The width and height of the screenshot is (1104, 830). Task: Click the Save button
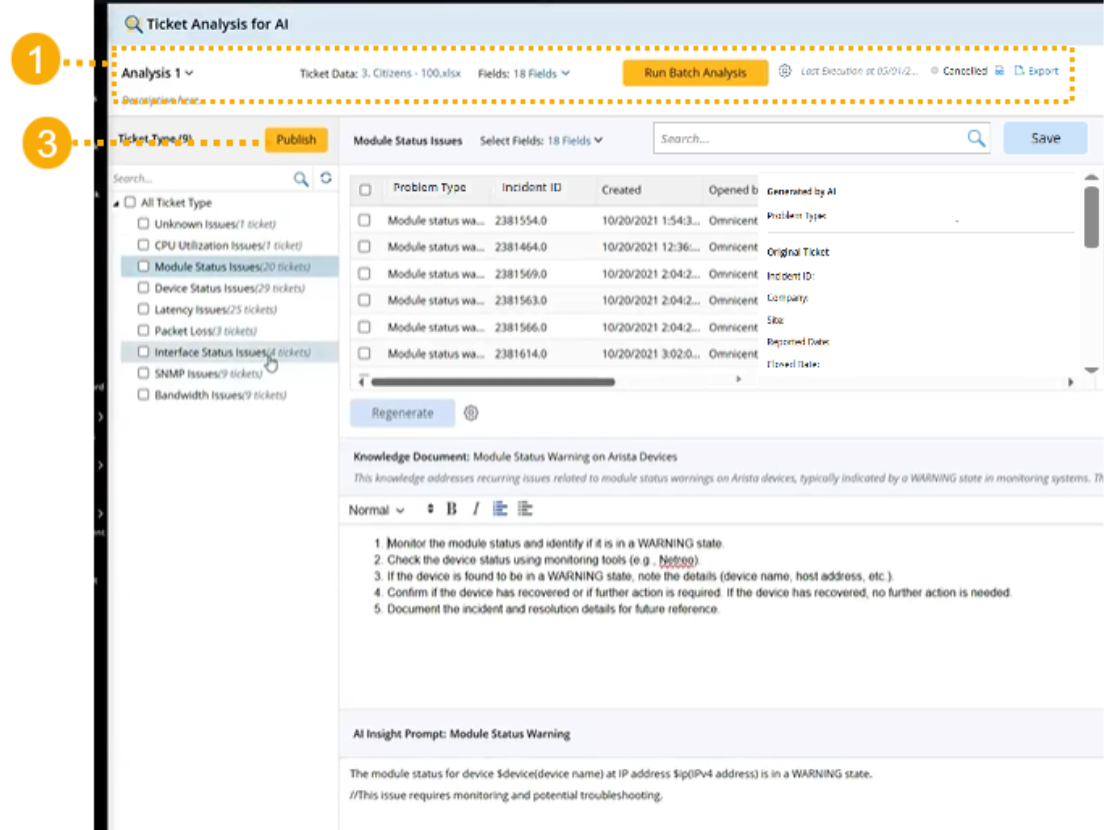pos(1045,138)
